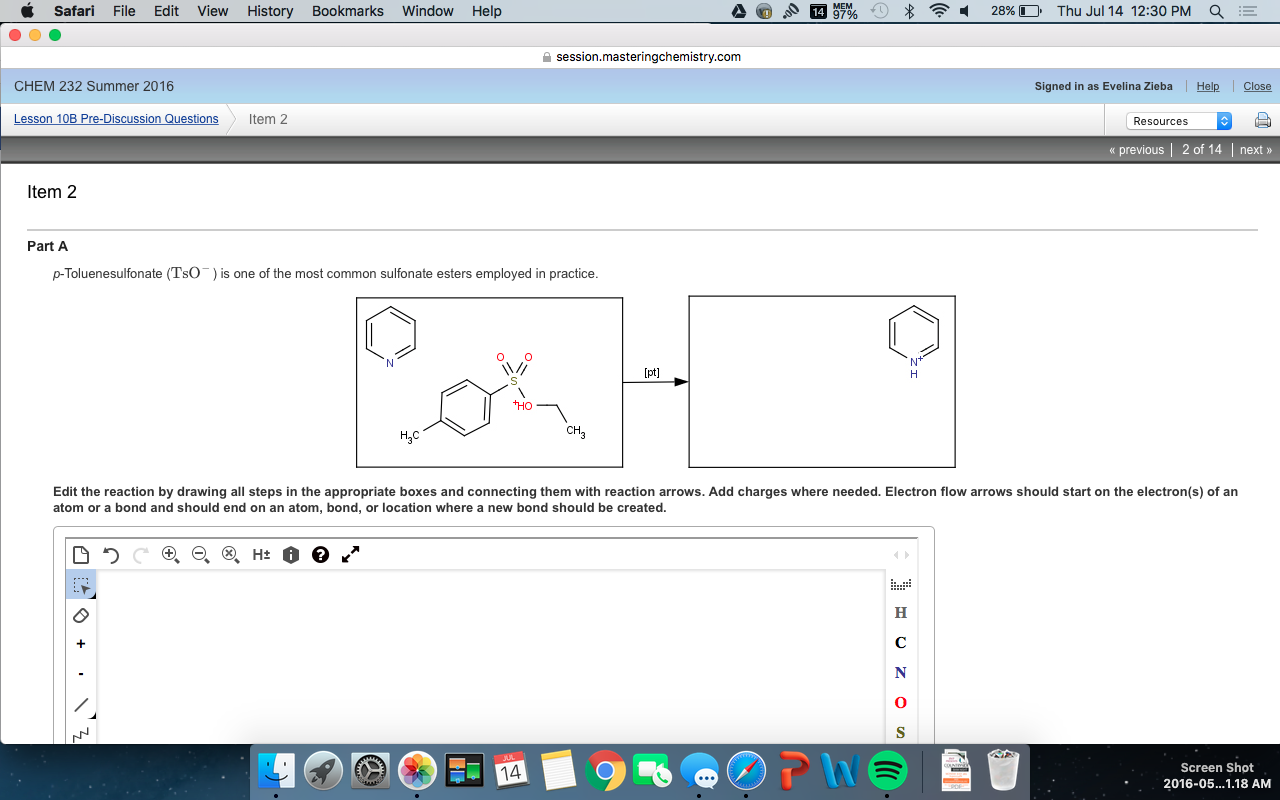The image size is (1280, 800).
Task: Open Lesson 10B Pre-Discussion Questions
Action: (x=115, y=119)
